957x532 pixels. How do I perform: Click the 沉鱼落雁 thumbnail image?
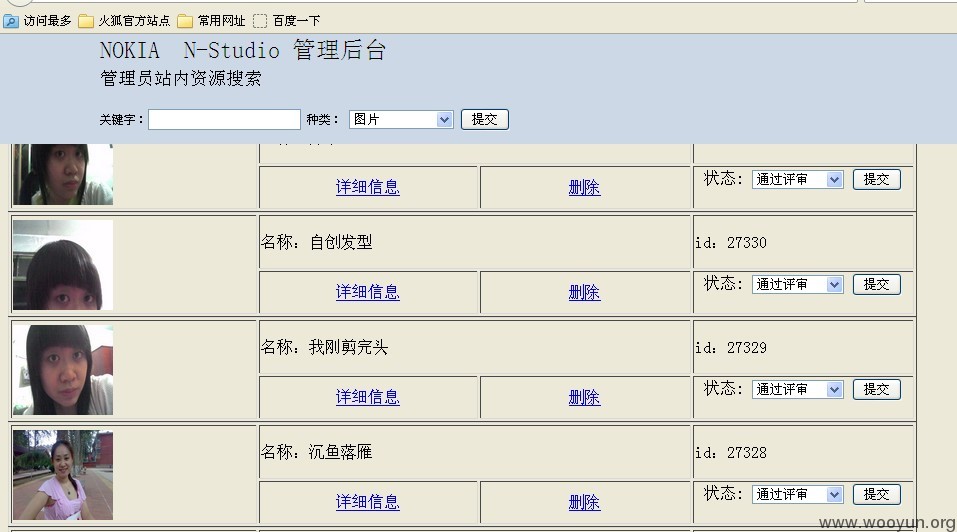click(x=63, y=475)
